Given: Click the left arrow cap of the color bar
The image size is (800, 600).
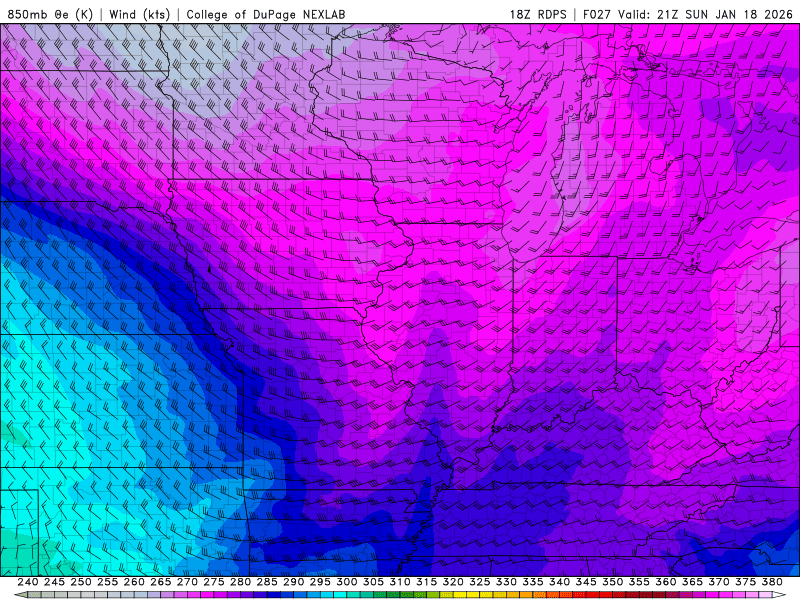Looking at the screenshot, I should (20, 595).
